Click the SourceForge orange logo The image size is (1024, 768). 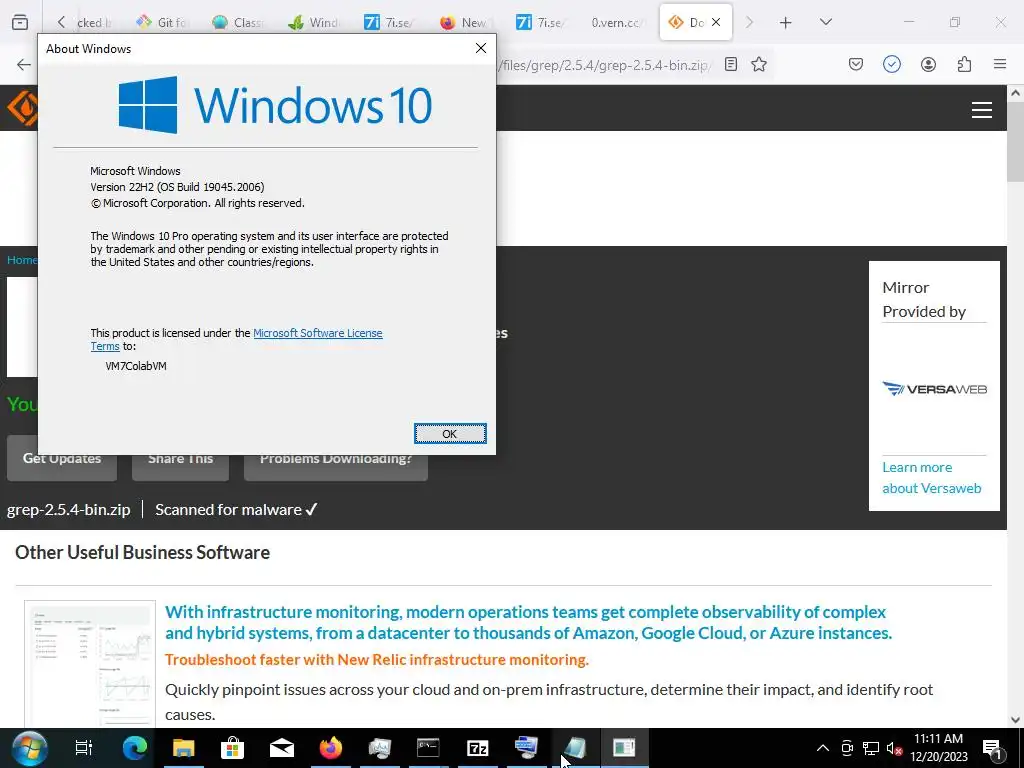click(x=22, y=108)
